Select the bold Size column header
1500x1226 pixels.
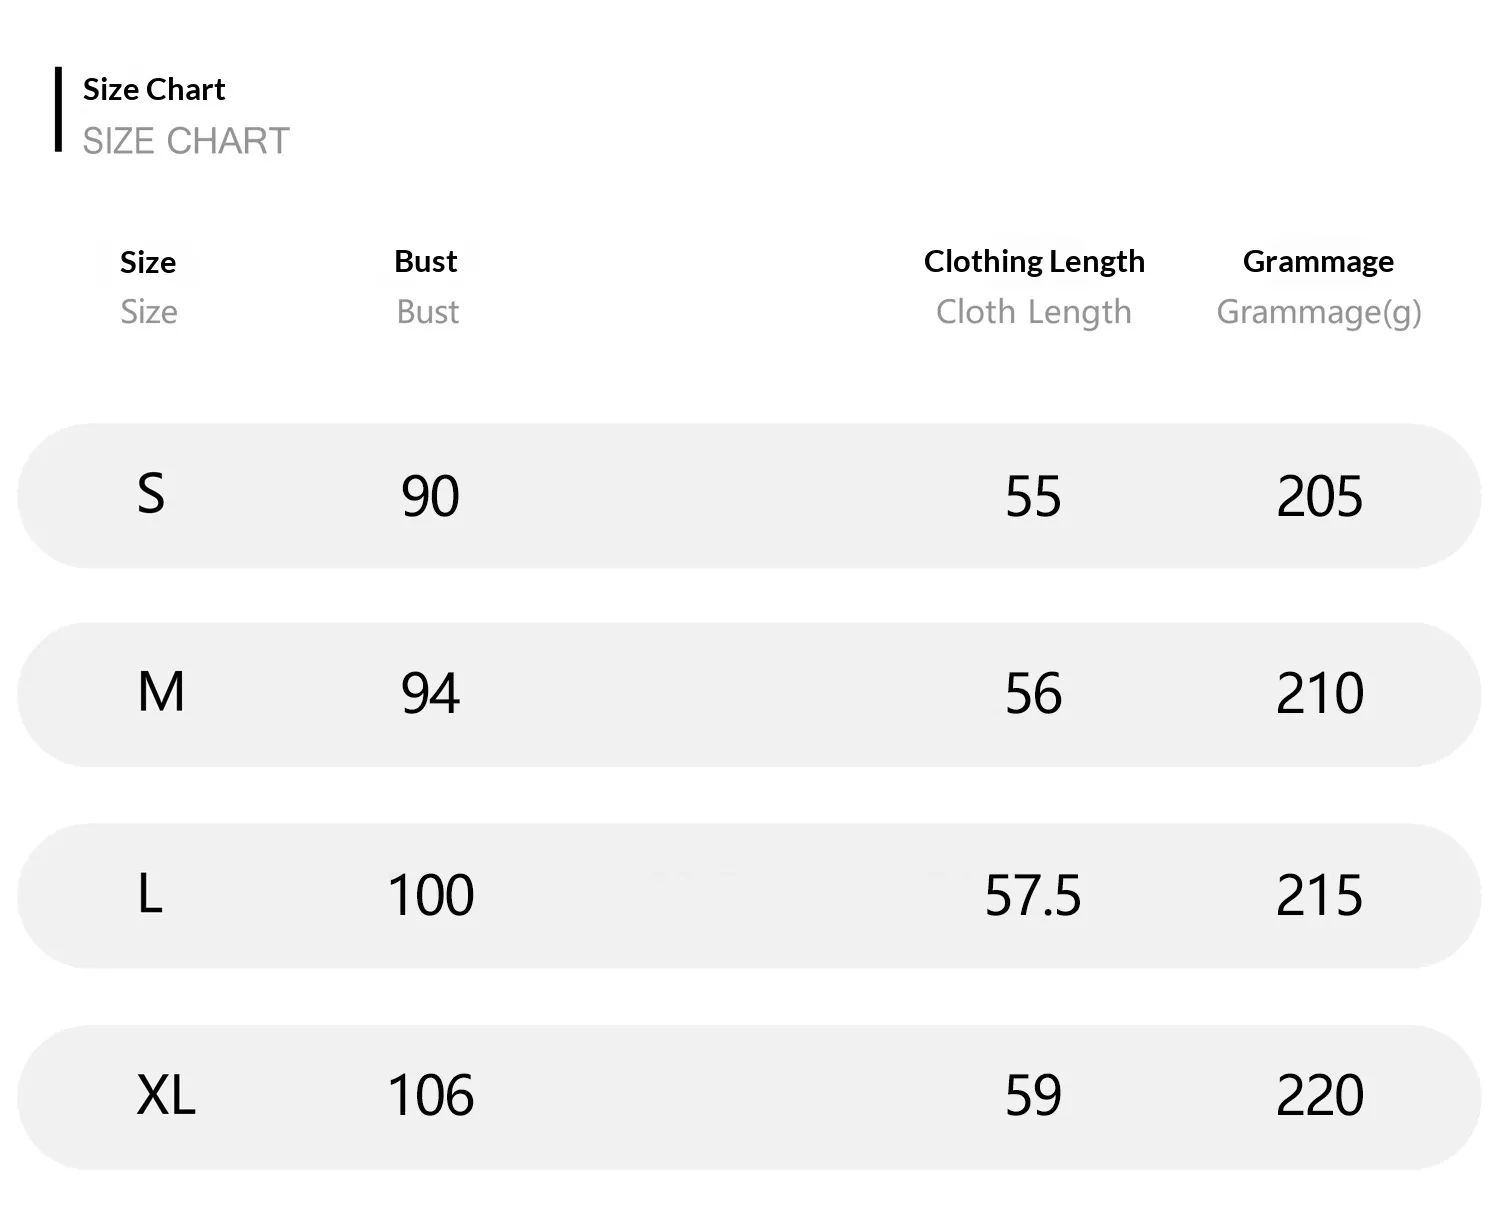(148, 262)
